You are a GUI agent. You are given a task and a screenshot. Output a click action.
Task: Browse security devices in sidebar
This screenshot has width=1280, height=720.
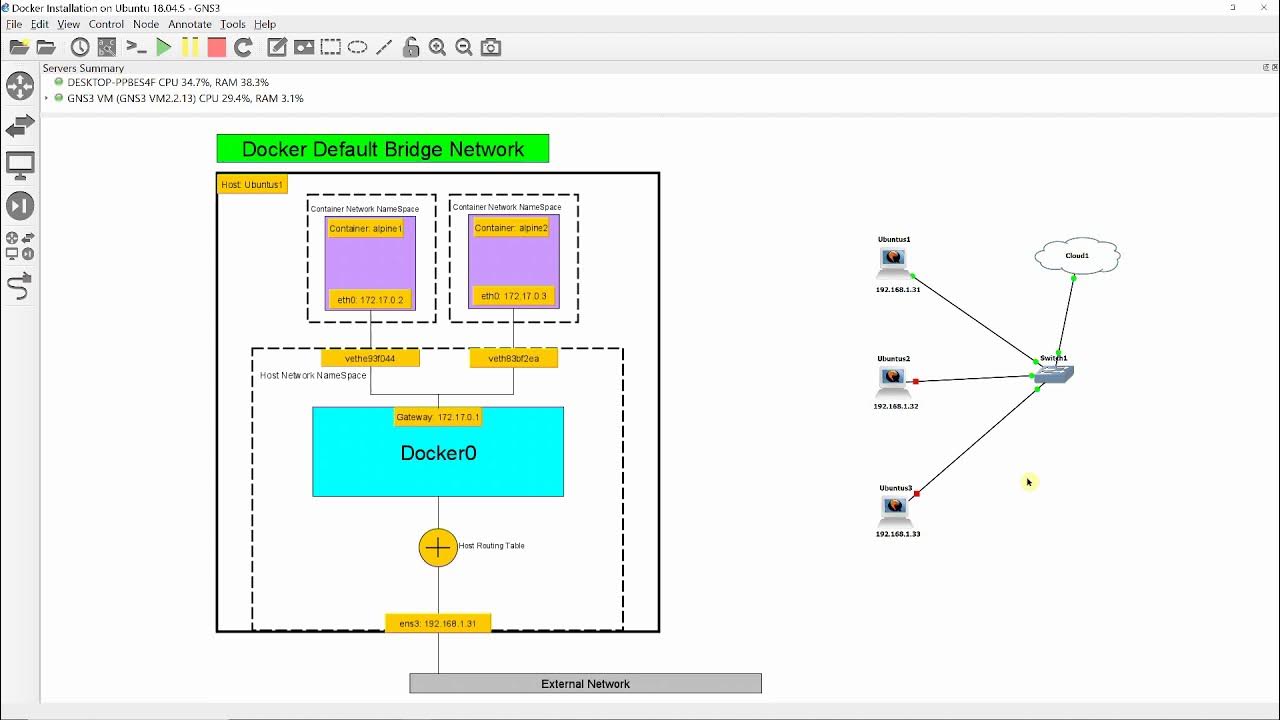(20, 206)
